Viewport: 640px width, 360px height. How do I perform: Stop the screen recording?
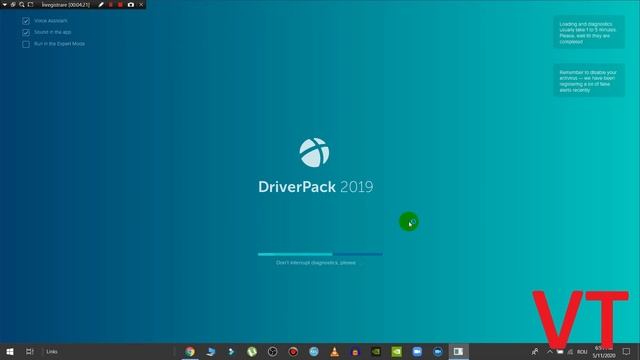coord(120,4)
